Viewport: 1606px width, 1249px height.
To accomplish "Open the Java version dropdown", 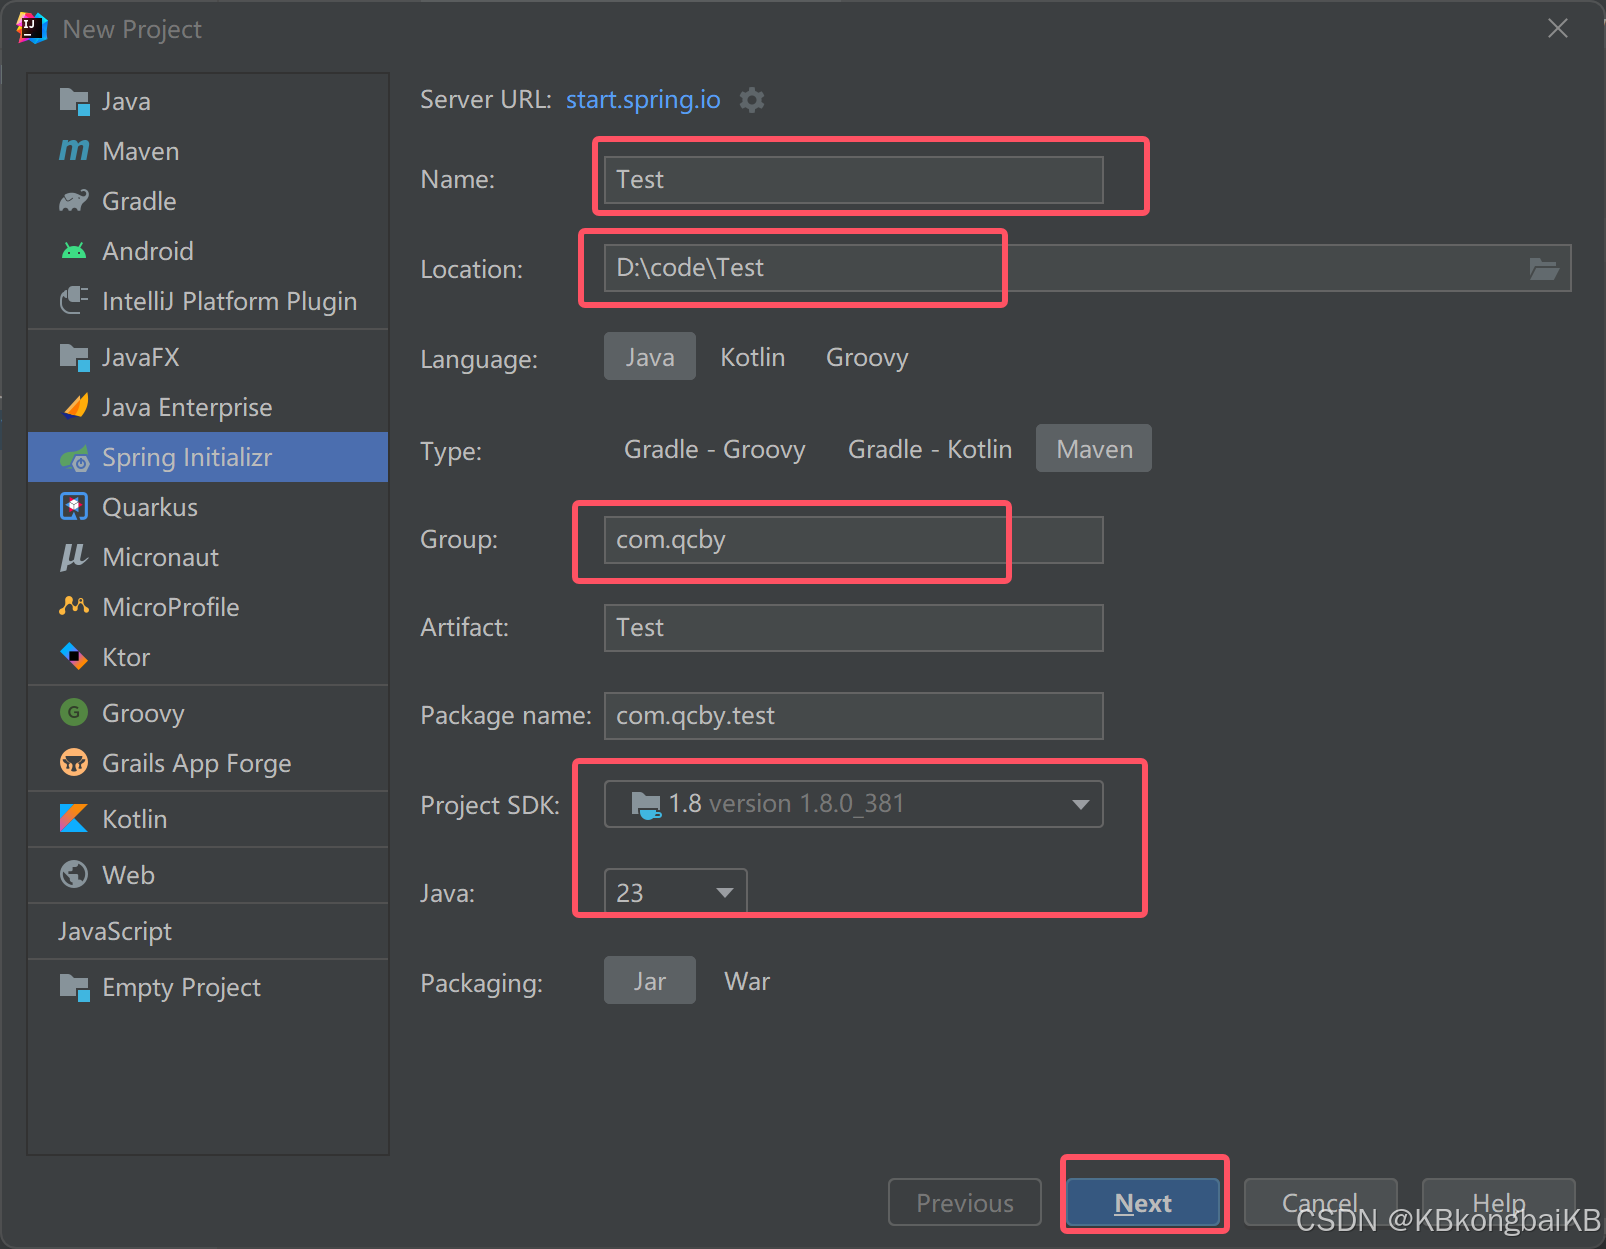I will 676,892.
